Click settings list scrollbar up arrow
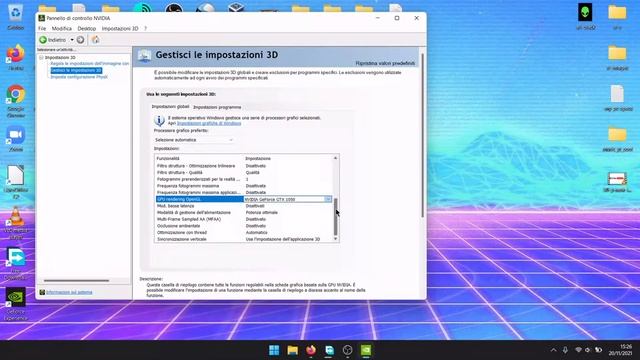The height and width of the screenshot is (360, 640). (336, 158)
